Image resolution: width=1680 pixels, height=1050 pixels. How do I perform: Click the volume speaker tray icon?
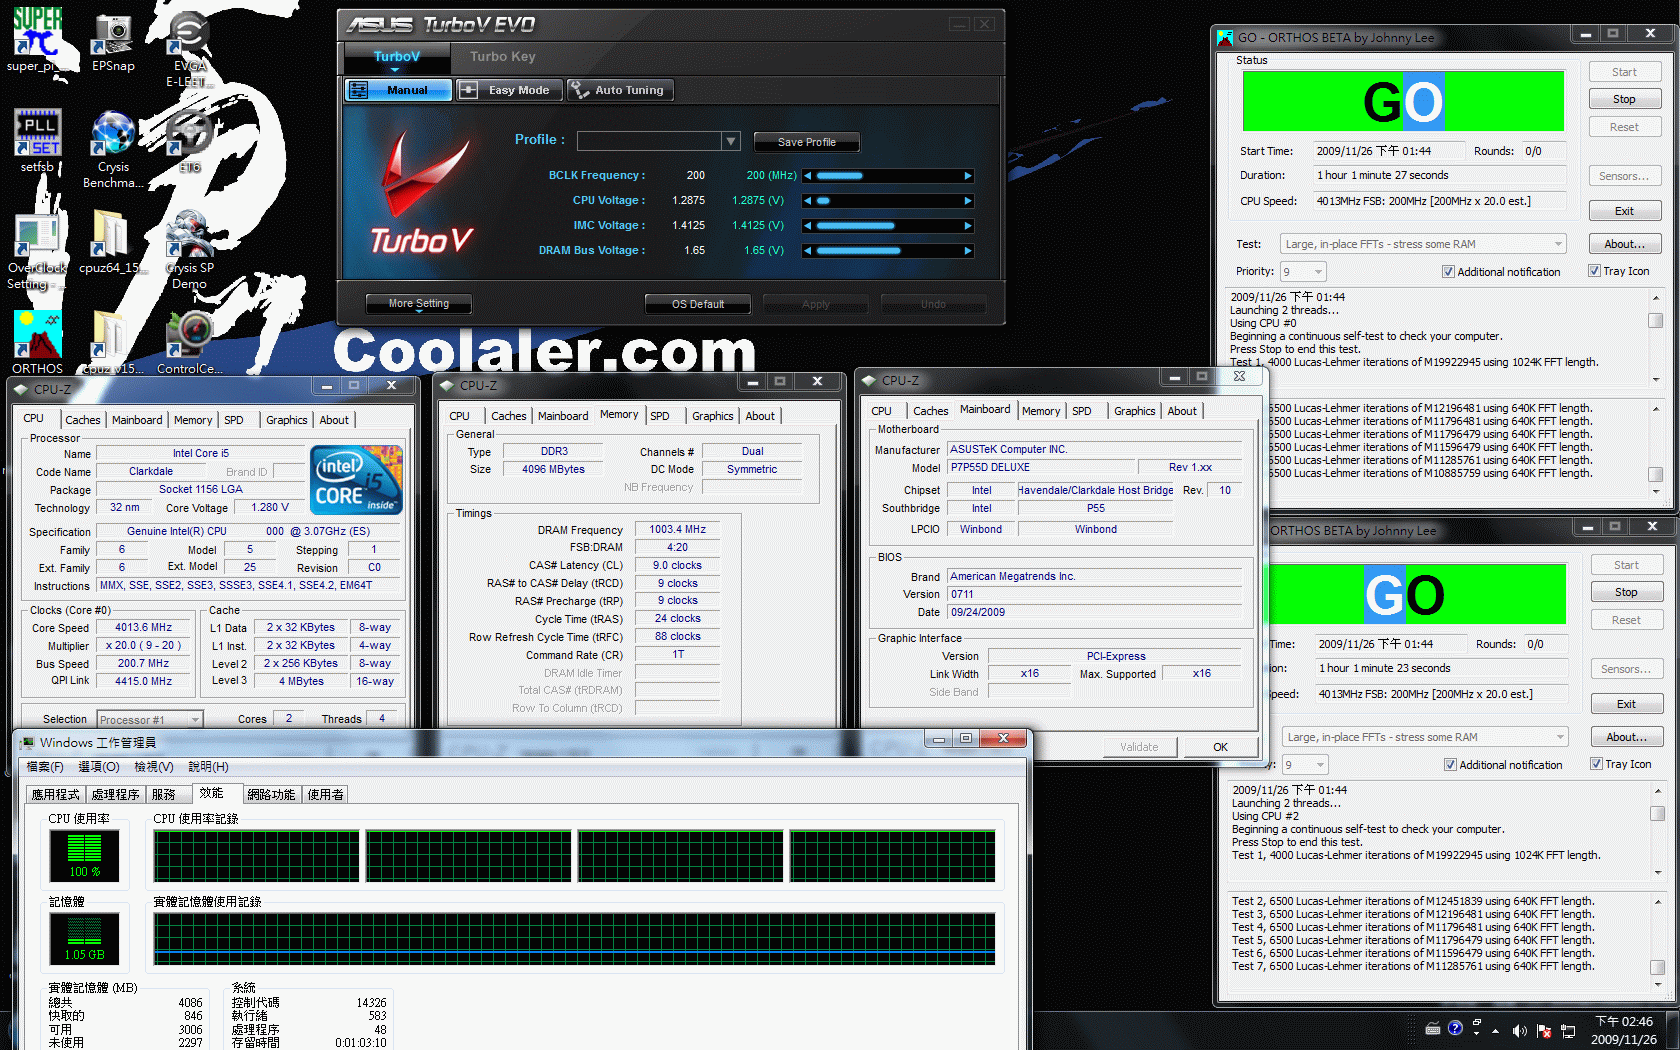pos(1520,1030)
